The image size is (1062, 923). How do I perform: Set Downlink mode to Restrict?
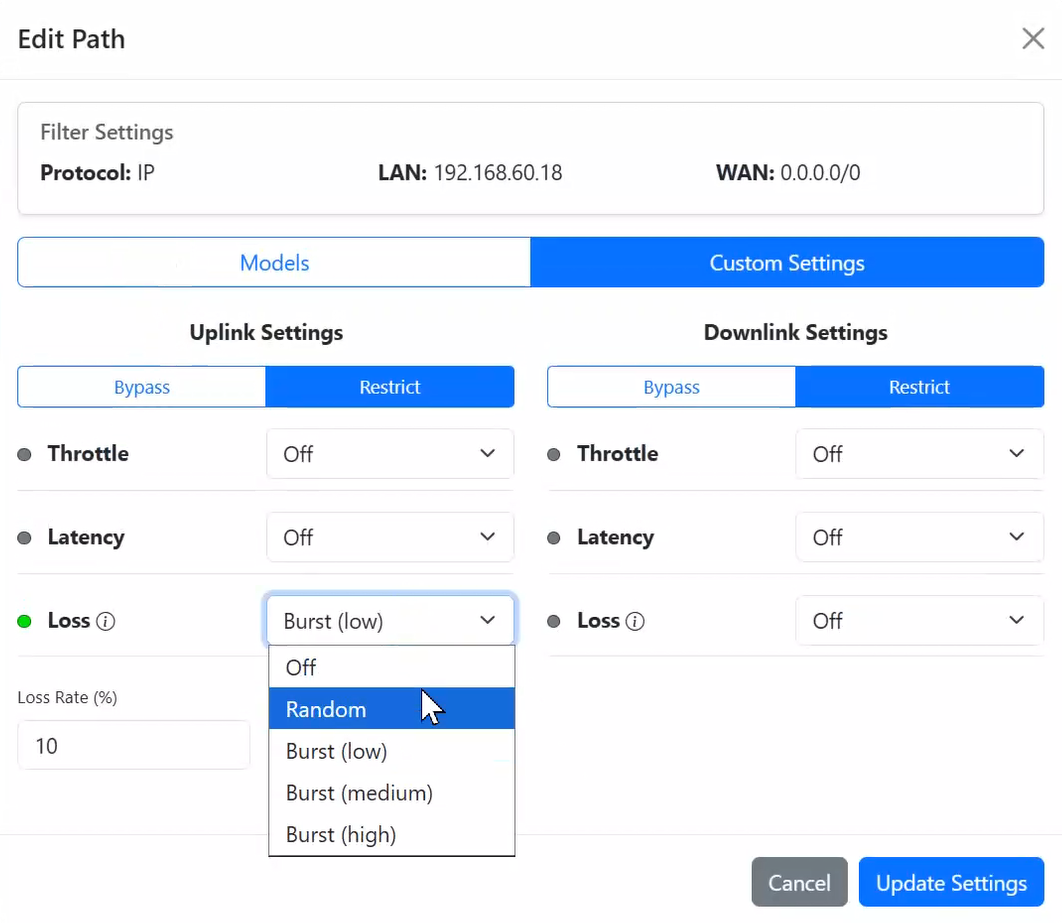919,387
